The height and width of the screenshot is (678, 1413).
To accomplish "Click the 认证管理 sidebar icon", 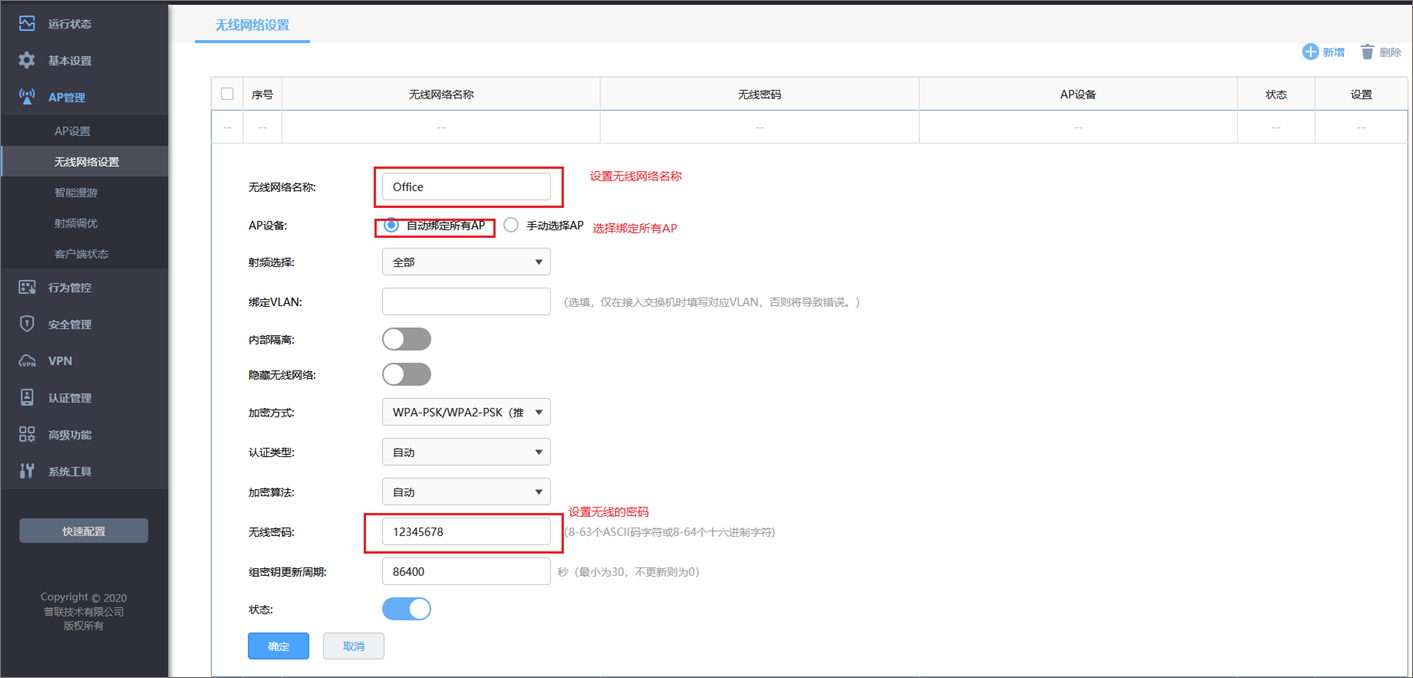I will click(27, 397).
